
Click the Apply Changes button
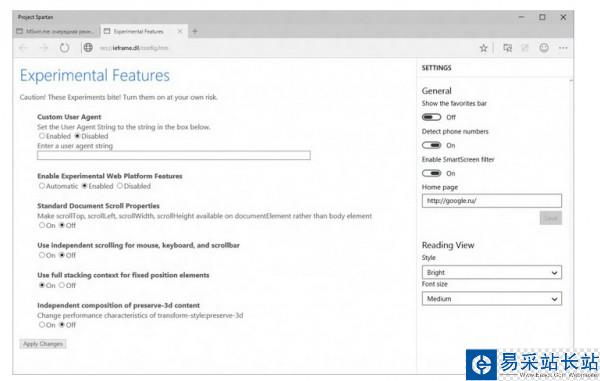pyautogui.click(x=43, y=344)
